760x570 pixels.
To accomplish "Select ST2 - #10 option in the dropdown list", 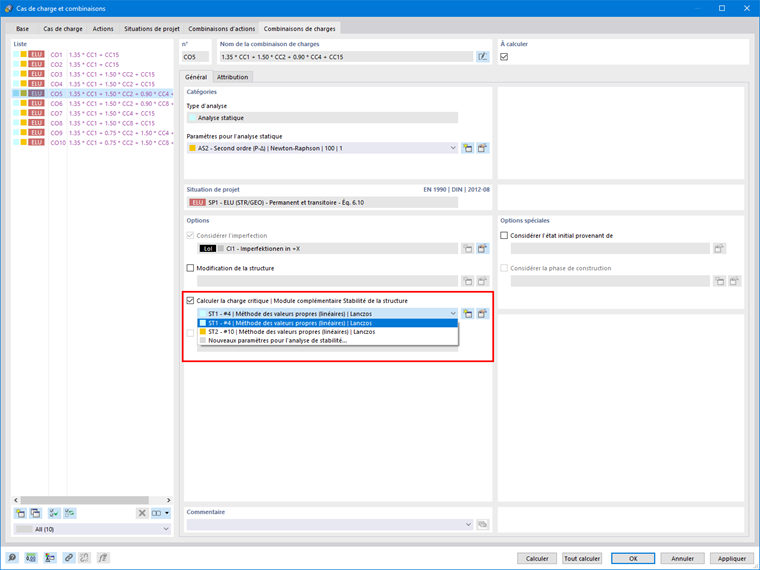I will pos(328,332).
